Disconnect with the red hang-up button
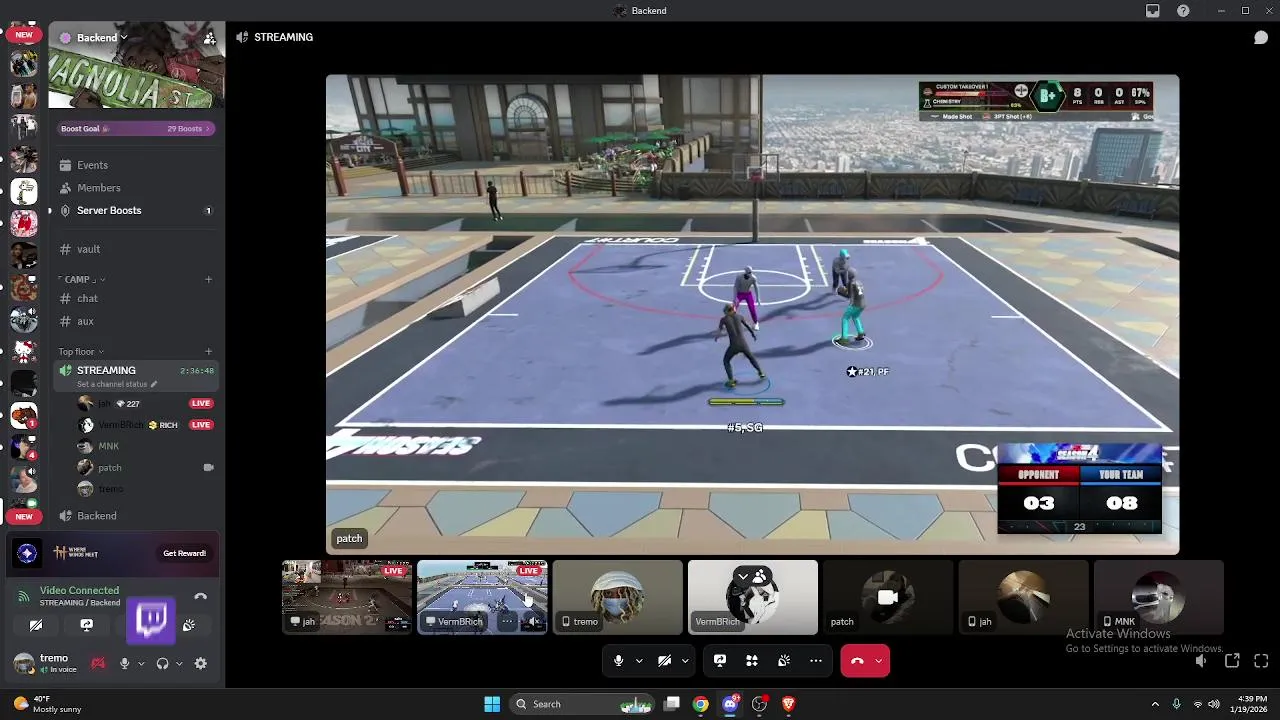The image size is (1280, 720). (857, 660)
